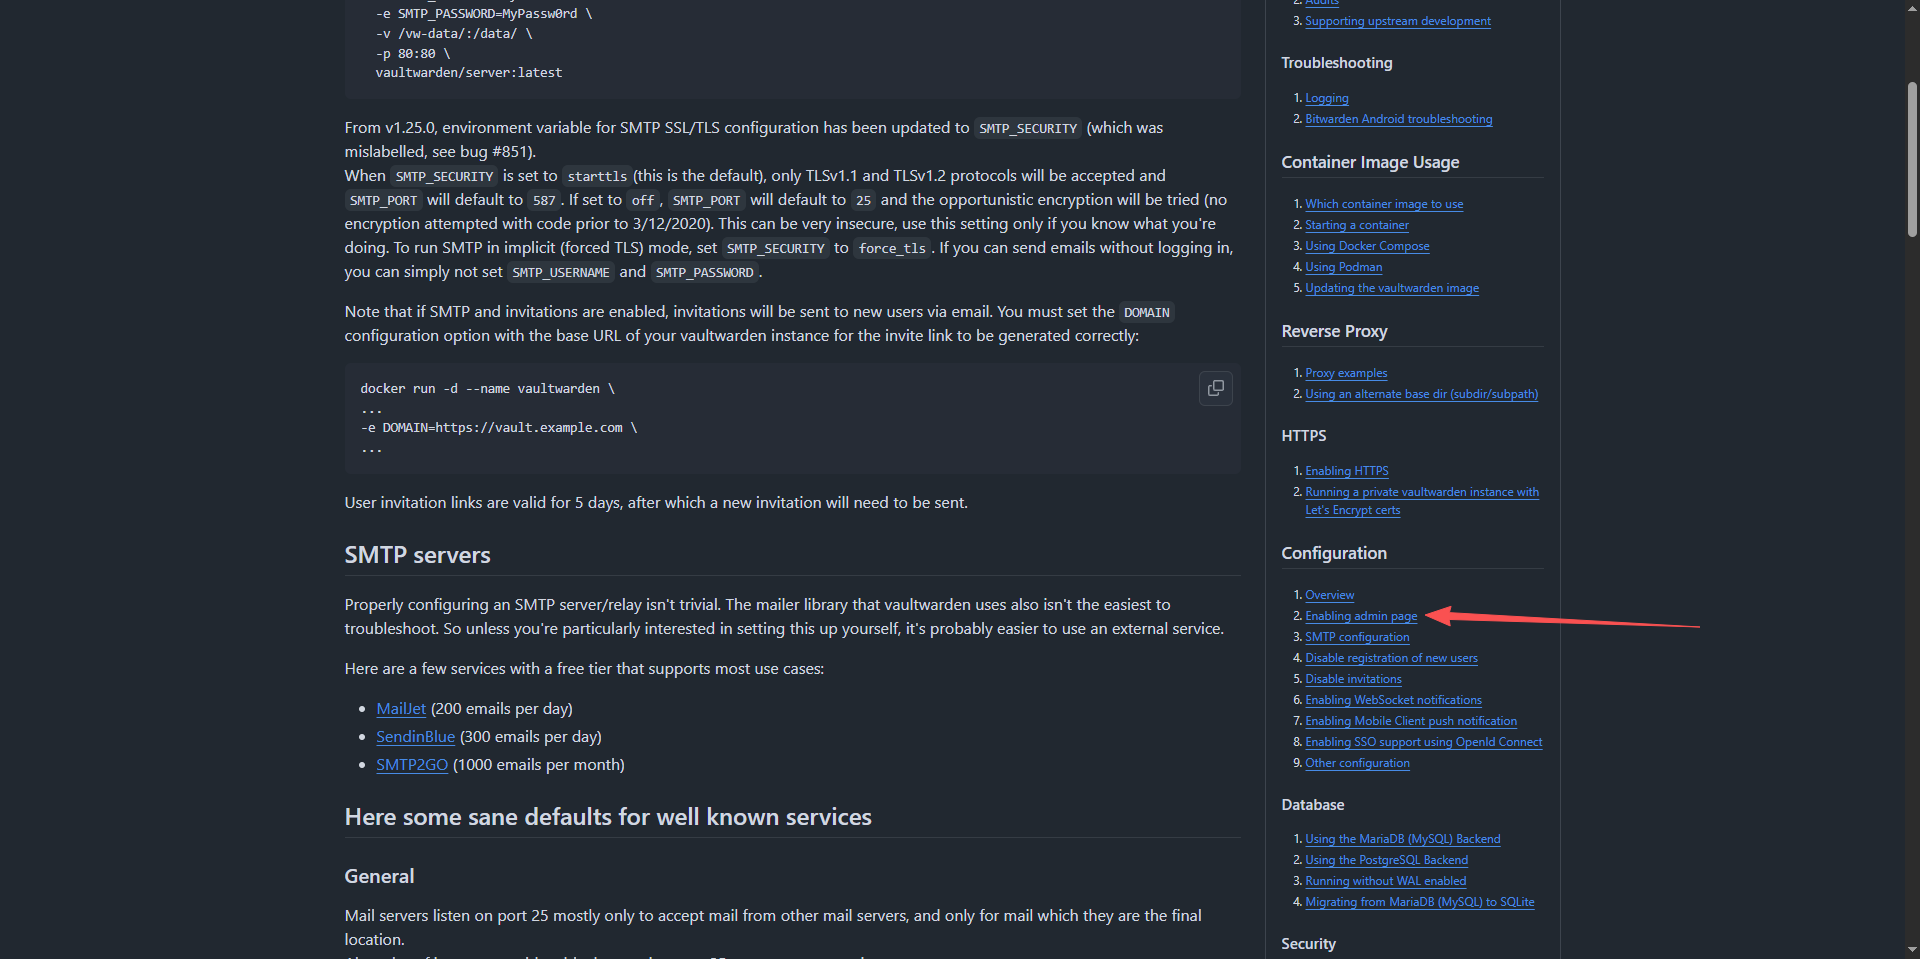Open the MailJet link

[x=401, y=709]
